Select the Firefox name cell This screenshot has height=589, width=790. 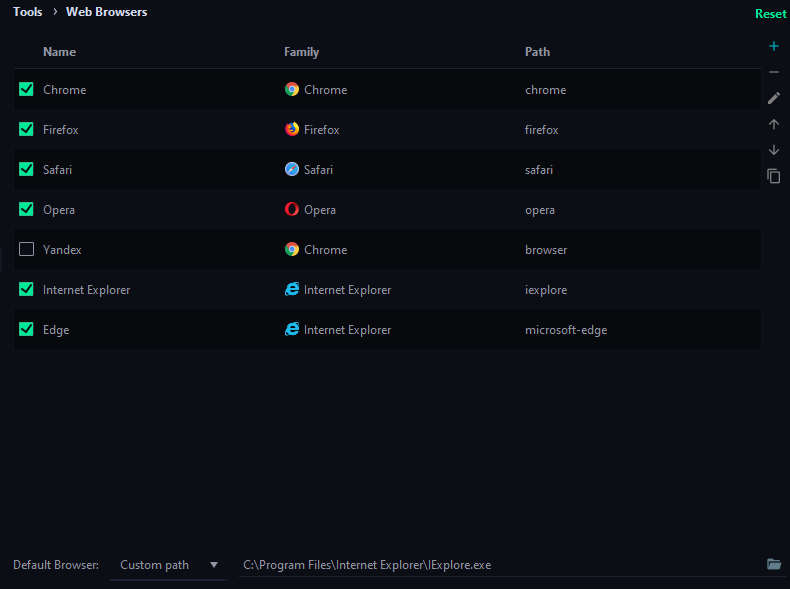[60, 129]
